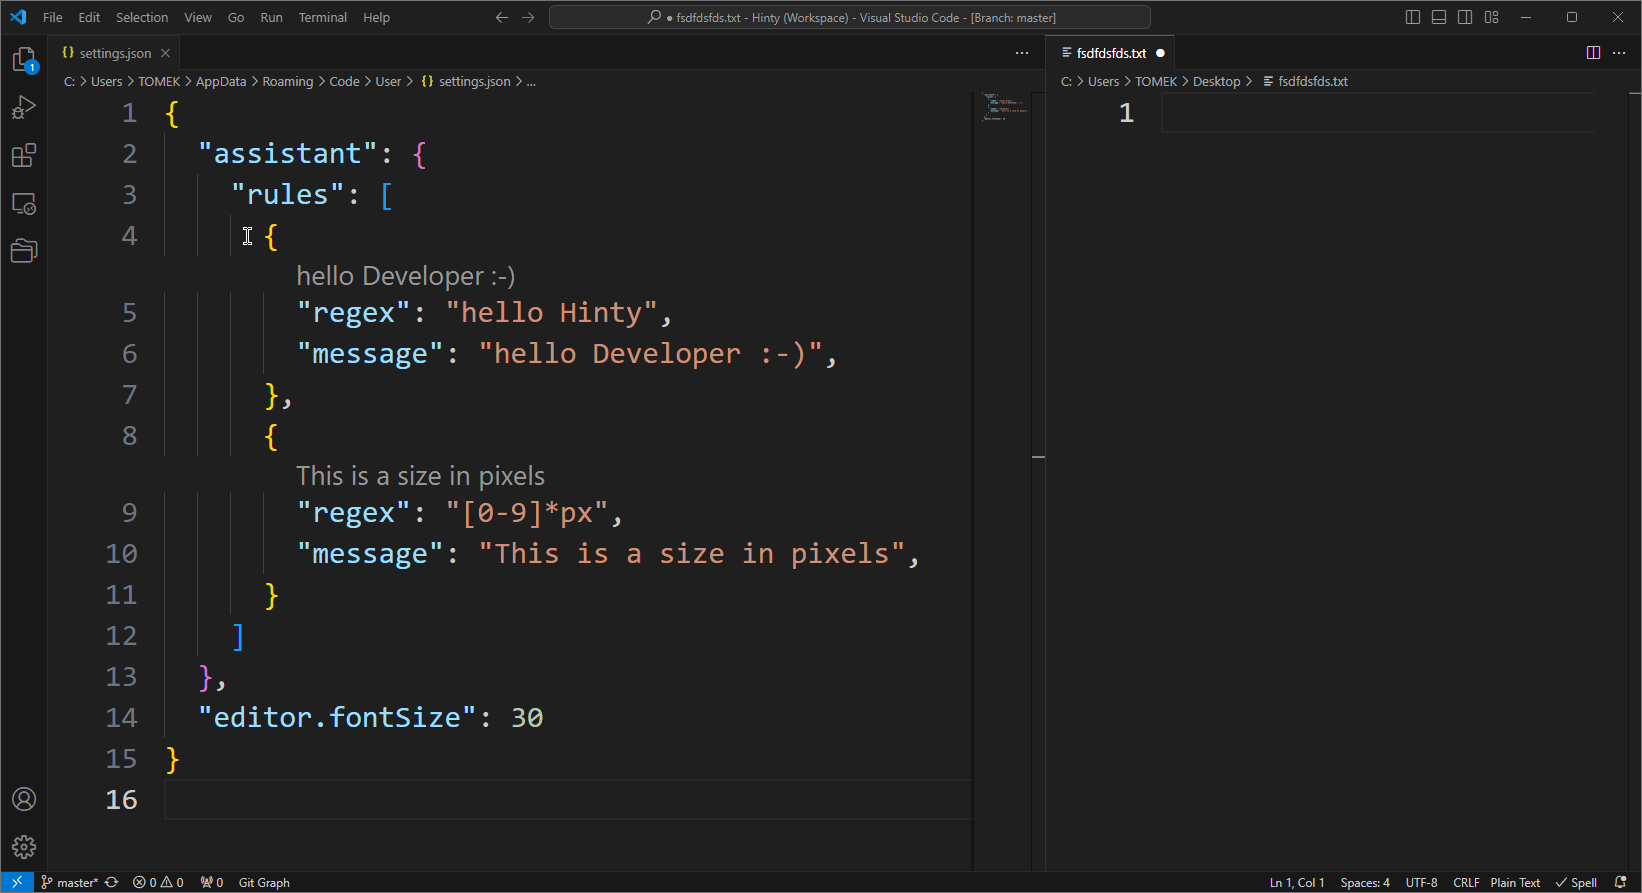Change indentation setting Spaces: 4

pyautogui.click(x=1365, y=882)
